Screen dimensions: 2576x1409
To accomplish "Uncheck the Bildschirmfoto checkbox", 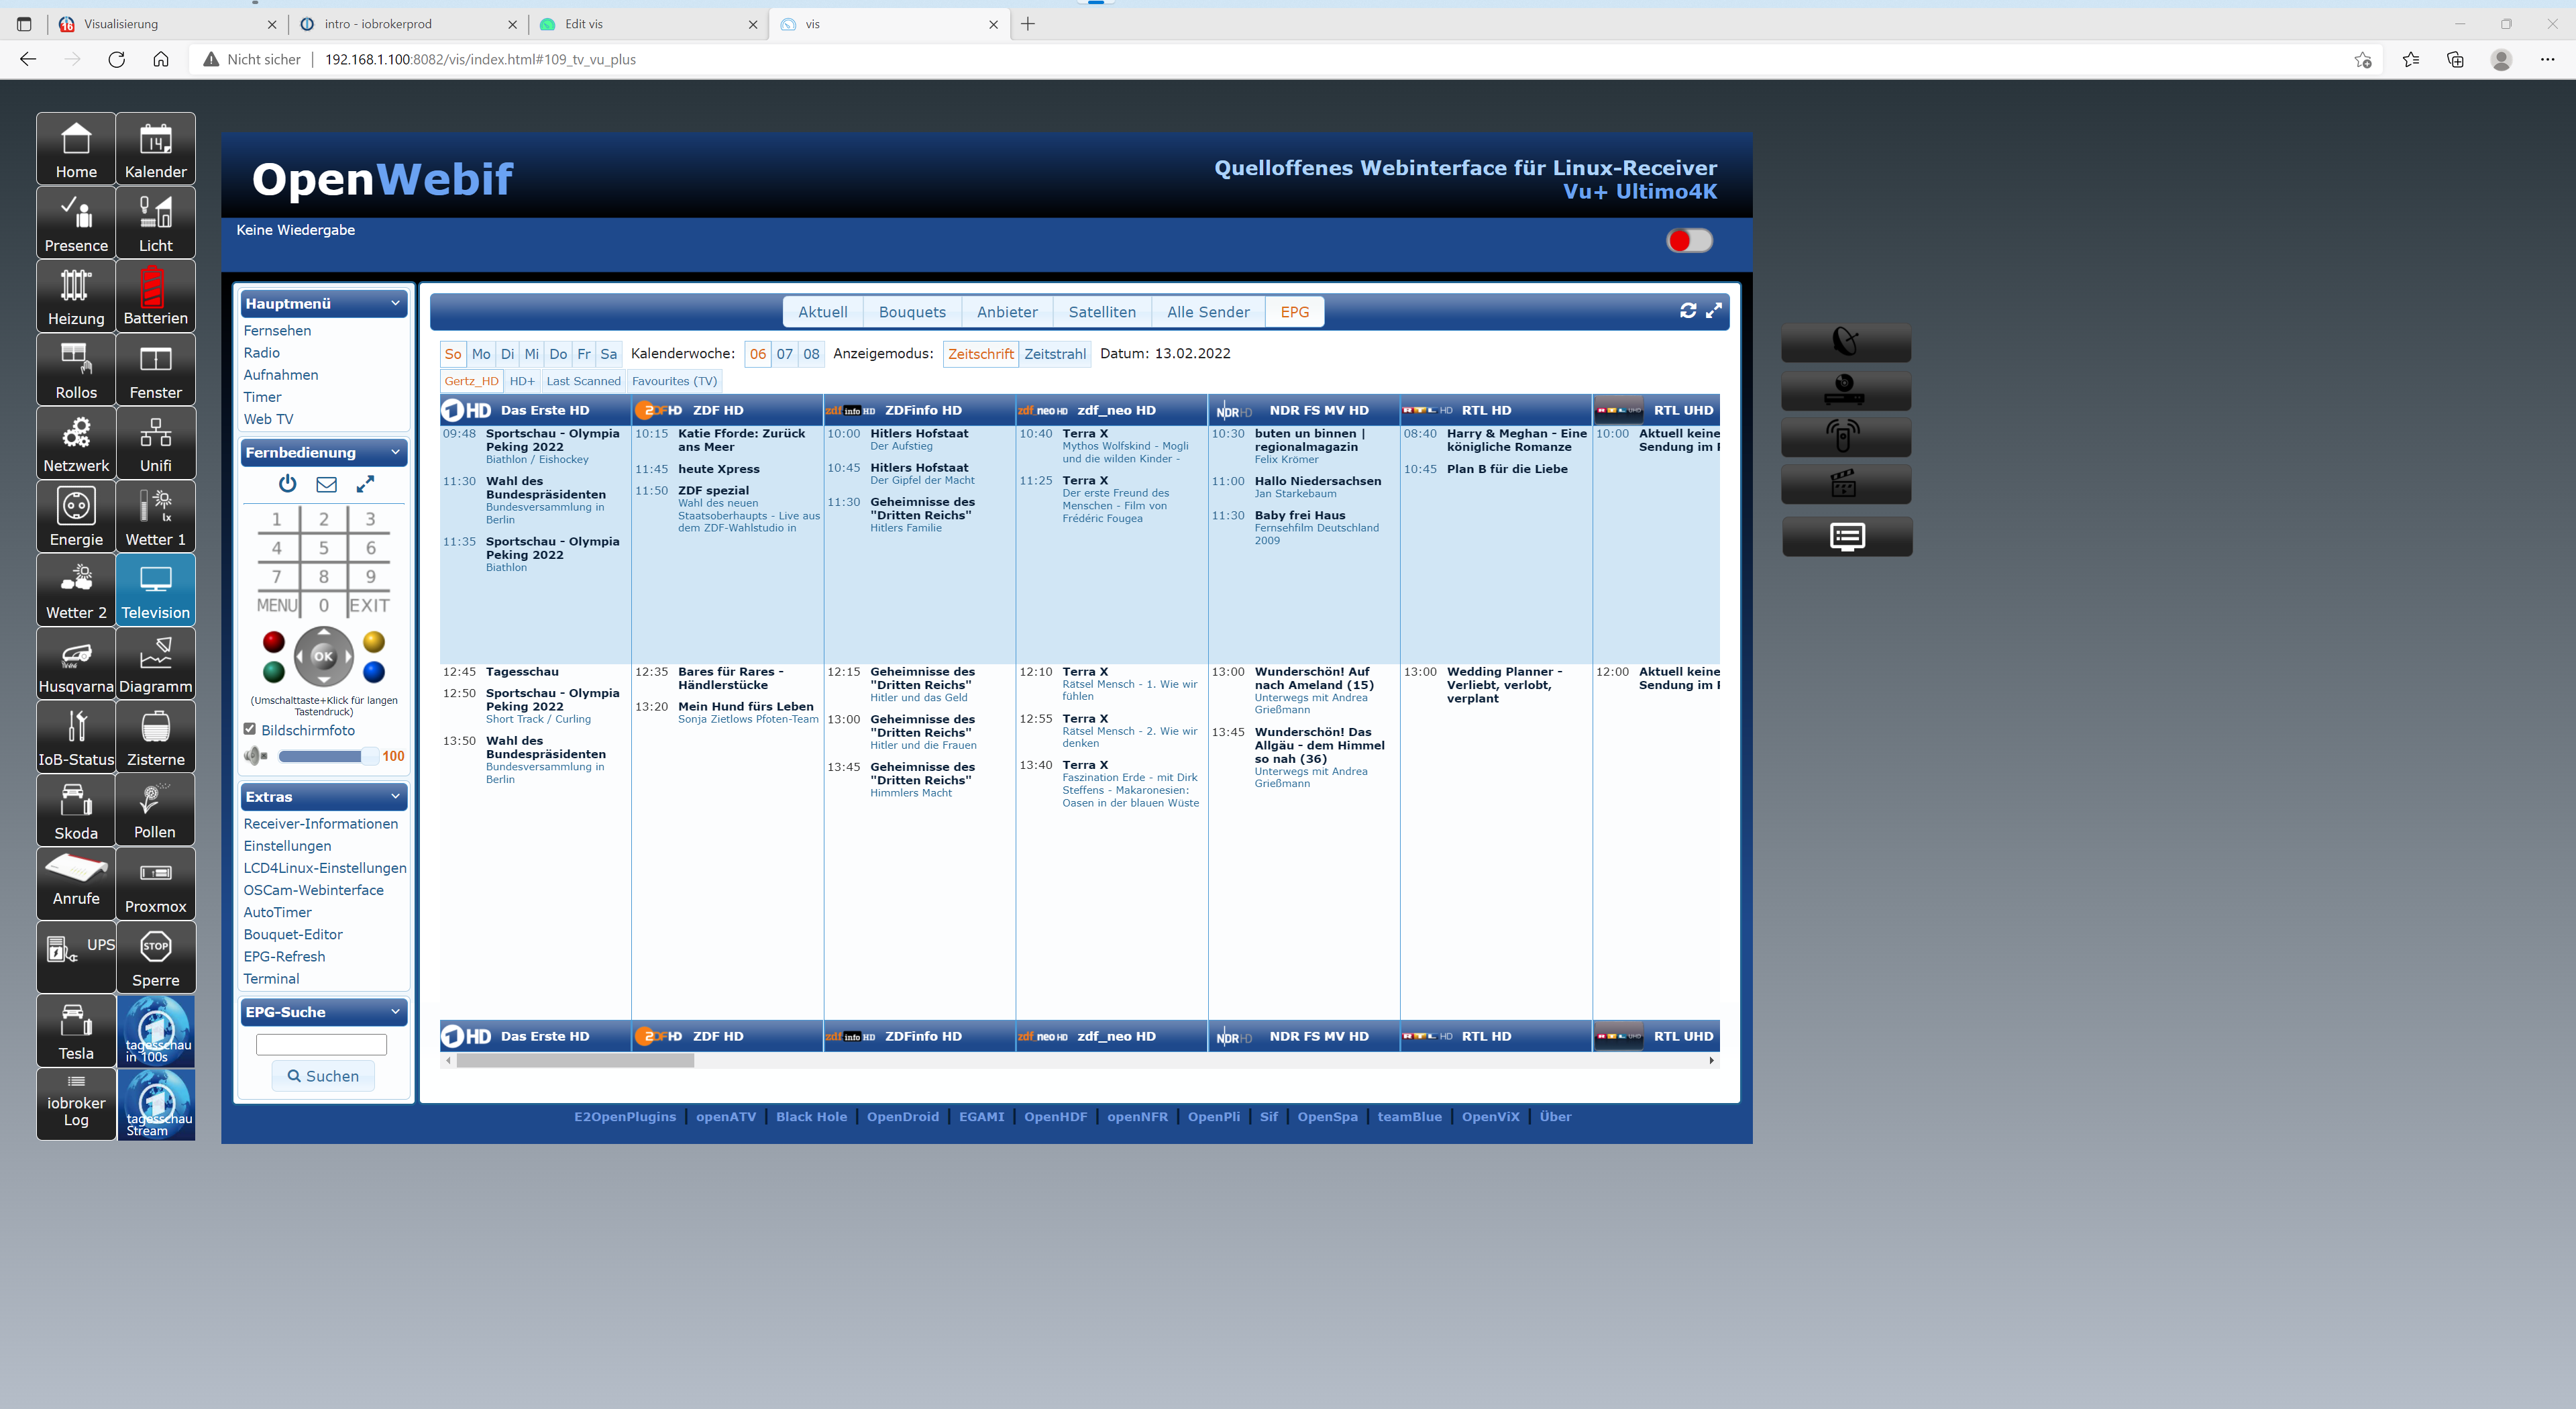I will (250, 729).
